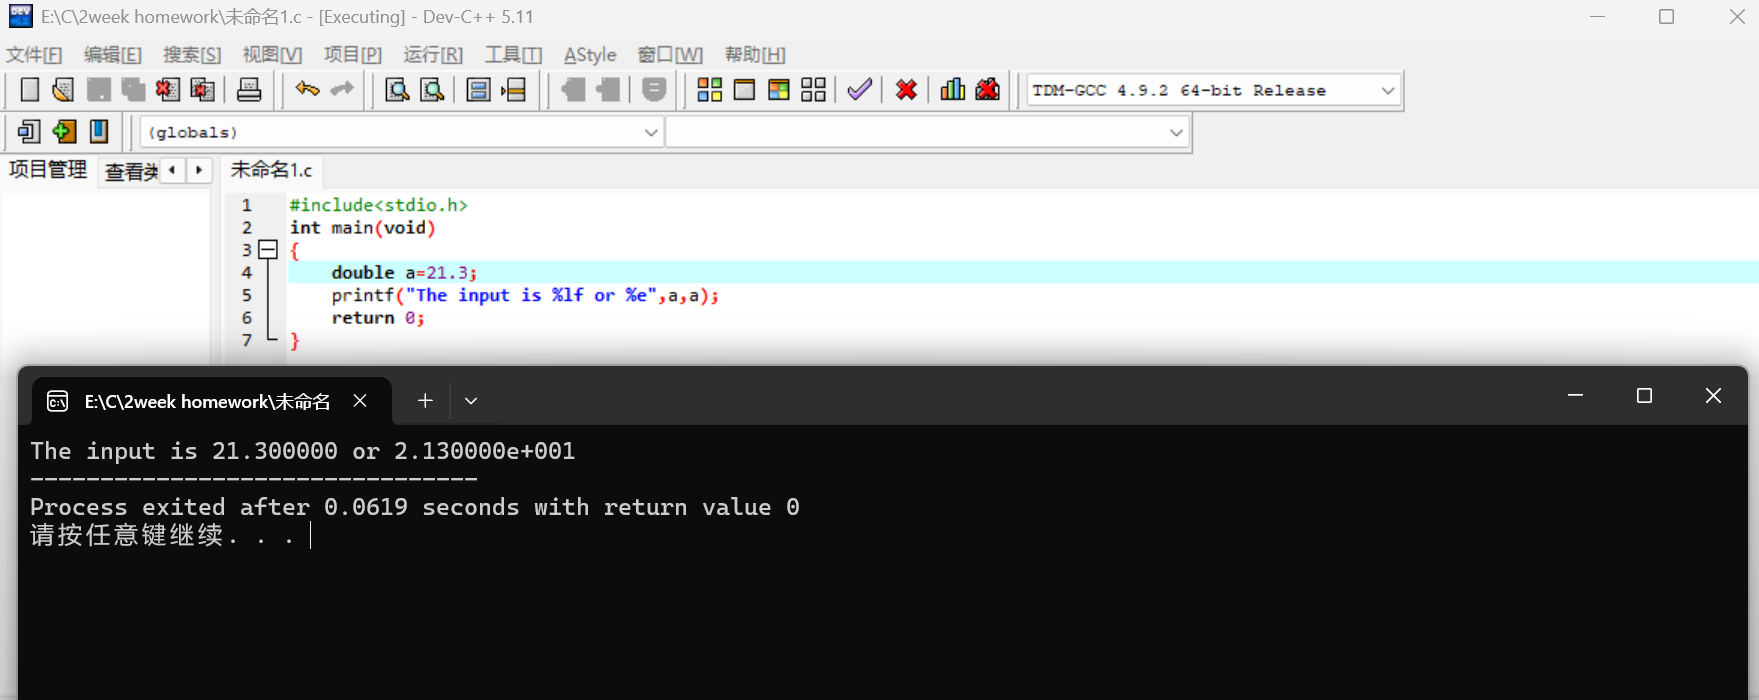
Task: Open the 项目[P] menu
Action: pyautogui.click(x=353, y=55)
